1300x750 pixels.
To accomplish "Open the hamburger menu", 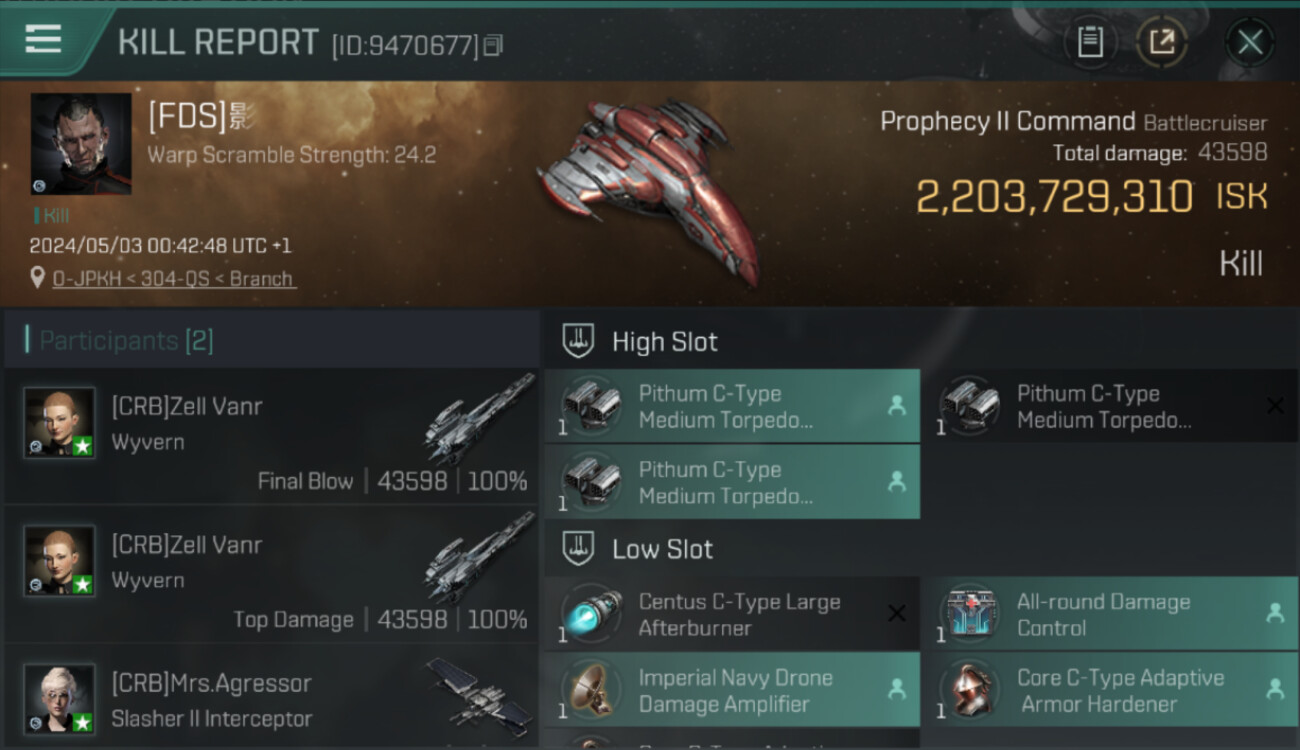I will tap(43, 39).
